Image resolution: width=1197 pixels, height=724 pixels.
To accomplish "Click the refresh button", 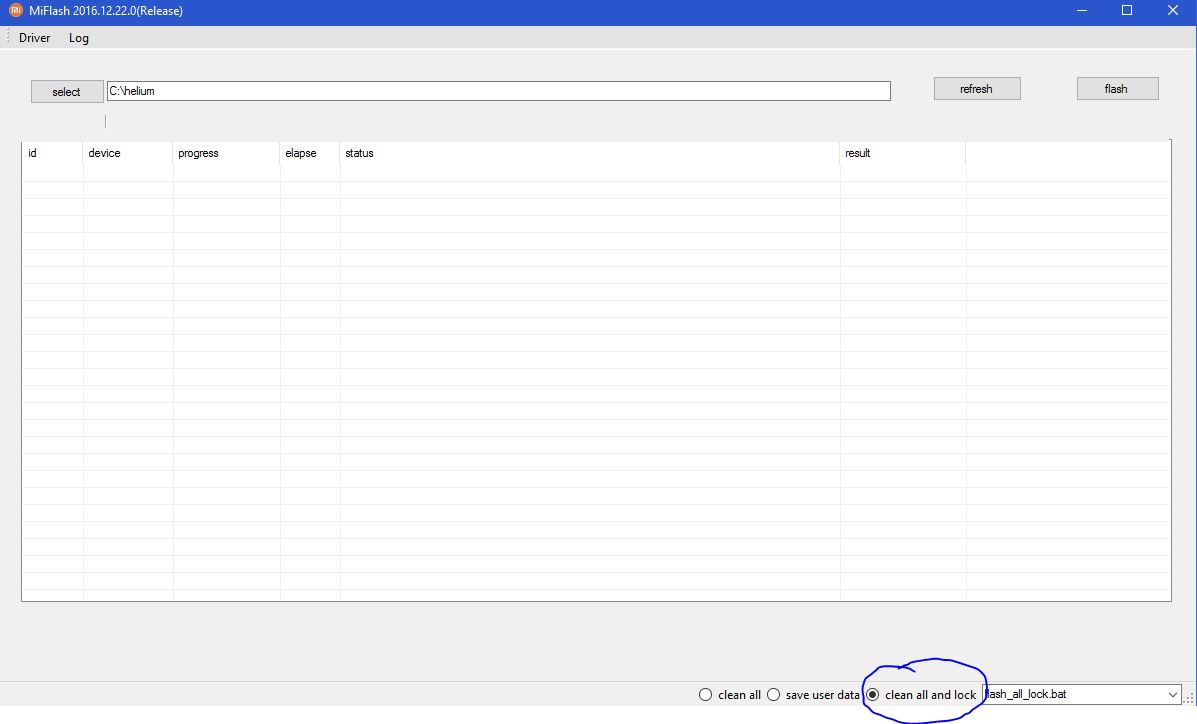I will click(976, 89).
